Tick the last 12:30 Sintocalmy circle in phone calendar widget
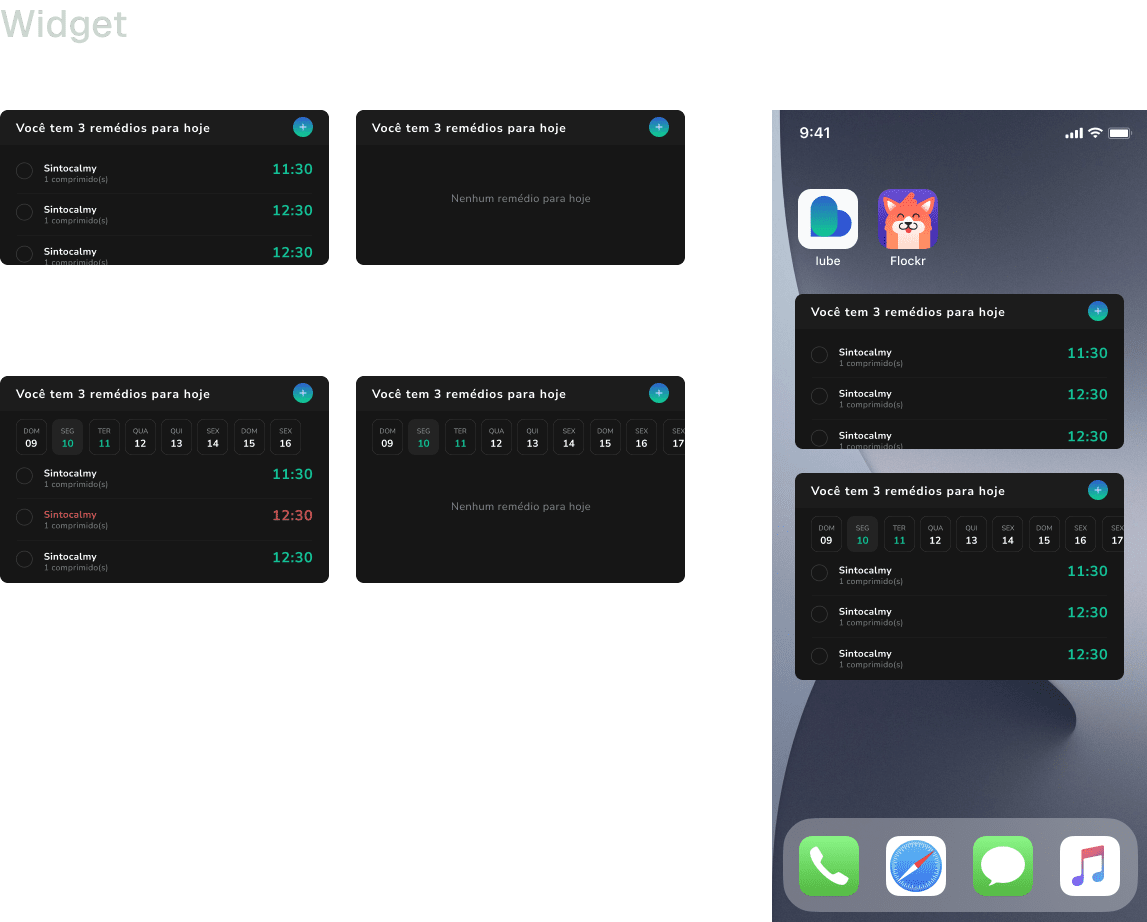1147x922 pixels. click(x=819, y=656)
